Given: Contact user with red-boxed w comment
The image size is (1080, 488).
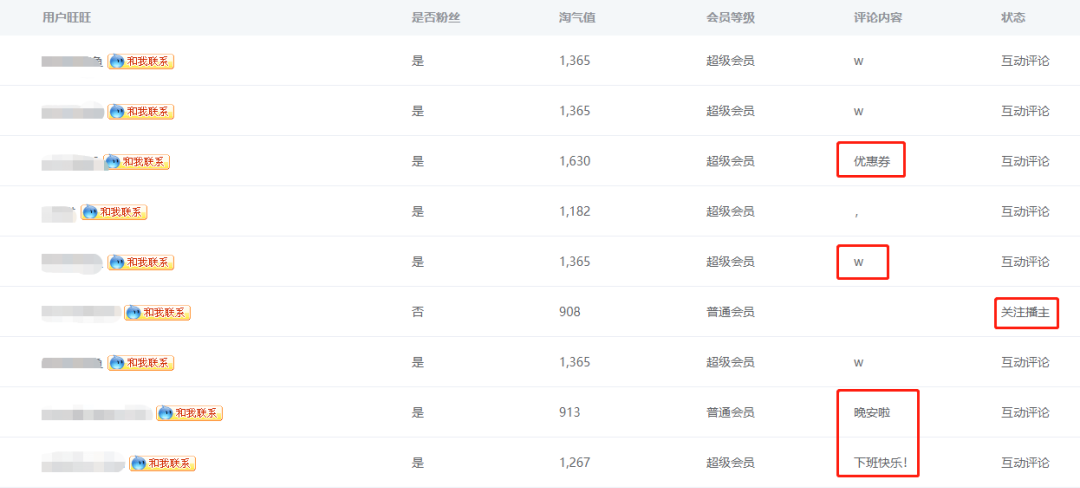Looking at the screenshot, I should point(141,262).
